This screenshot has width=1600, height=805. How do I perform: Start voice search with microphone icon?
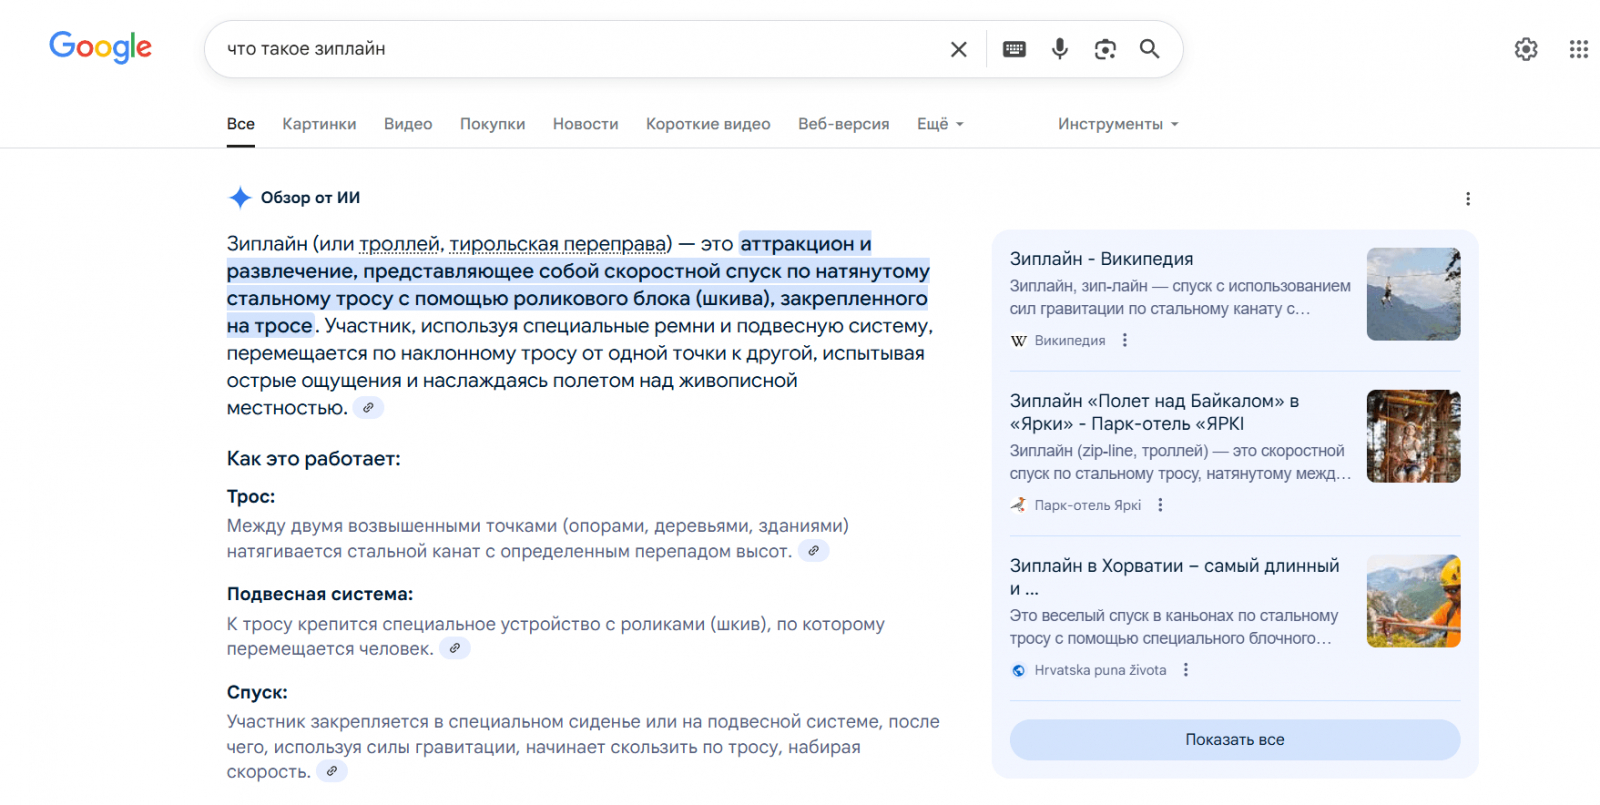point(1060,49)
